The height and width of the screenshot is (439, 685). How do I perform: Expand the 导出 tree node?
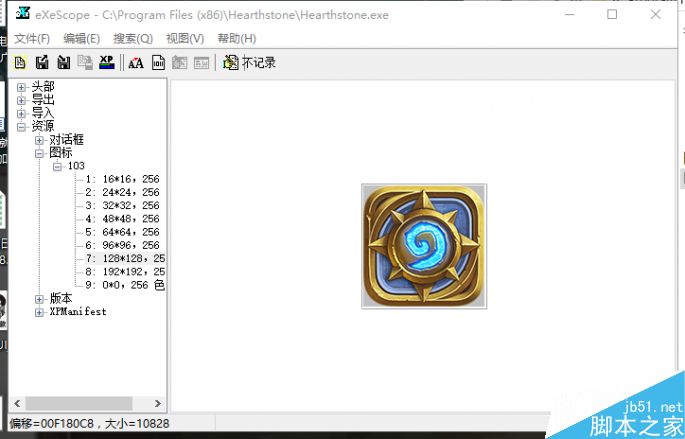(22, 101)
